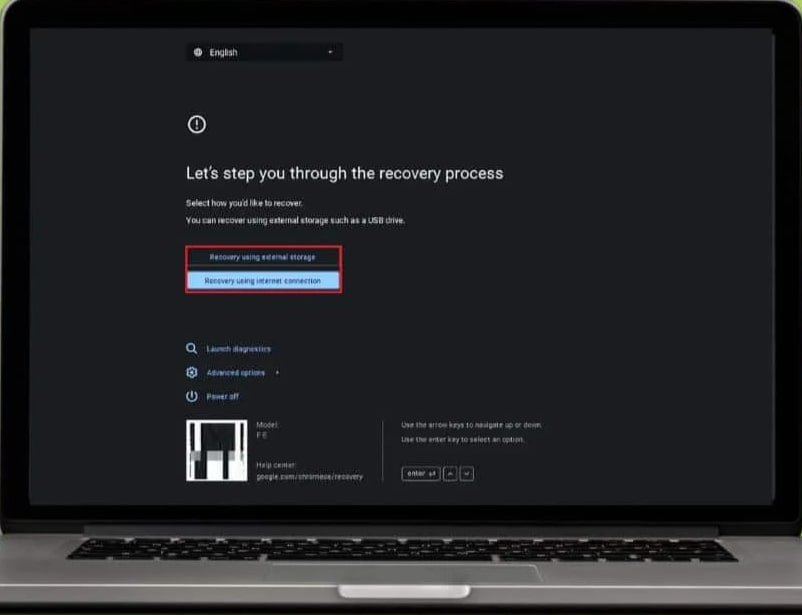The height and width of the screenshot is (615, 802).
Task: Click the up arrow key indicator
Action: pos(450,474)
